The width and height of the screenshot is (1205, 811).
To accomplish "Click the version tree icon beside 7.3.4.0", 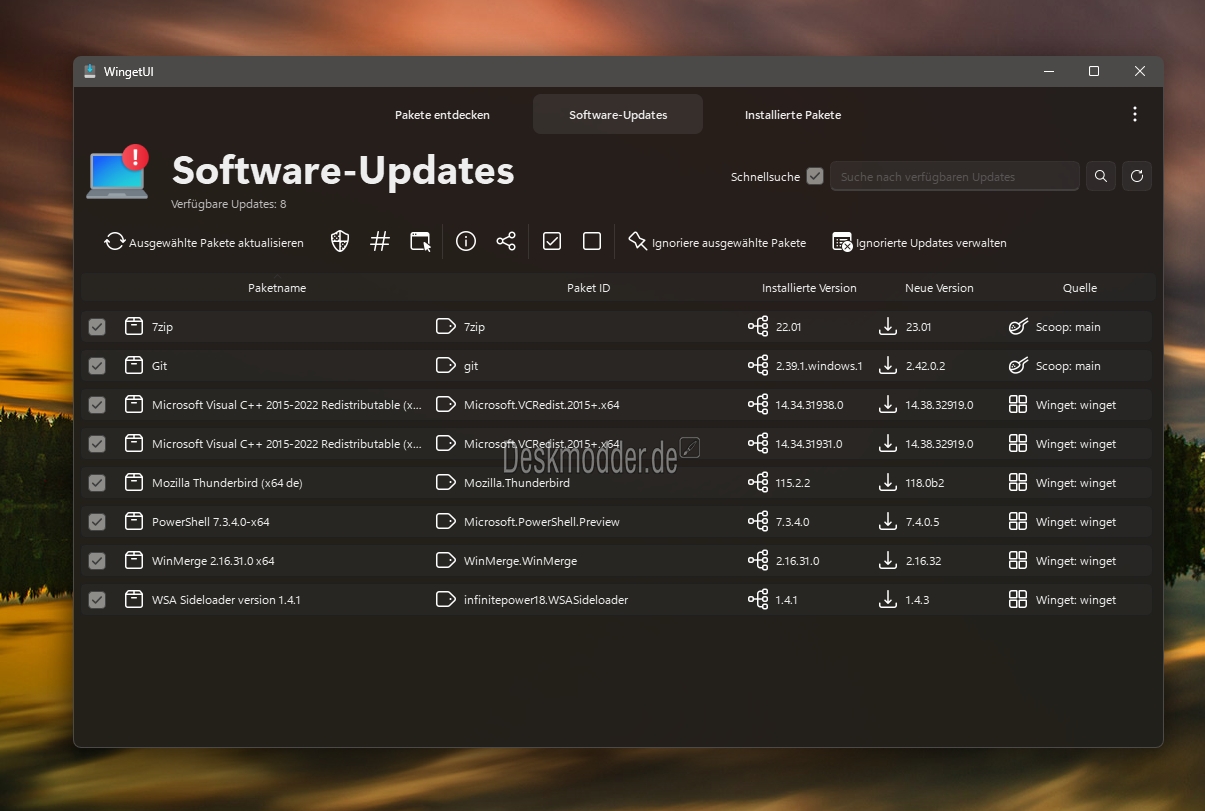I will [x=758, y=522].
